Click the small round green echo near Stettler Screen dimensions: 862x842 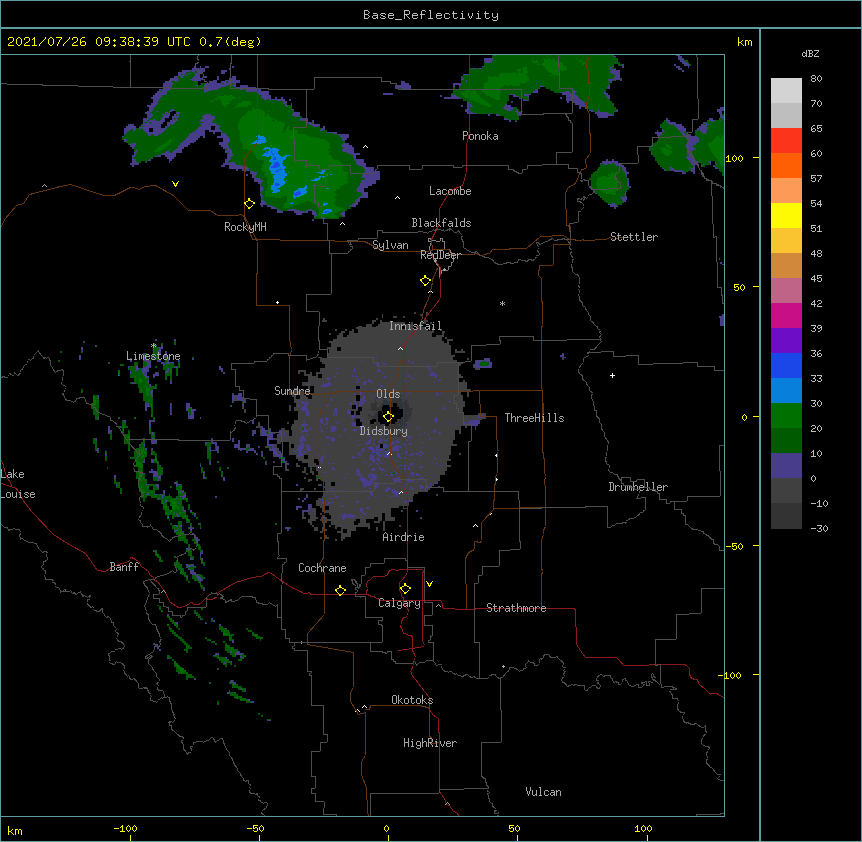pos(609,184)
